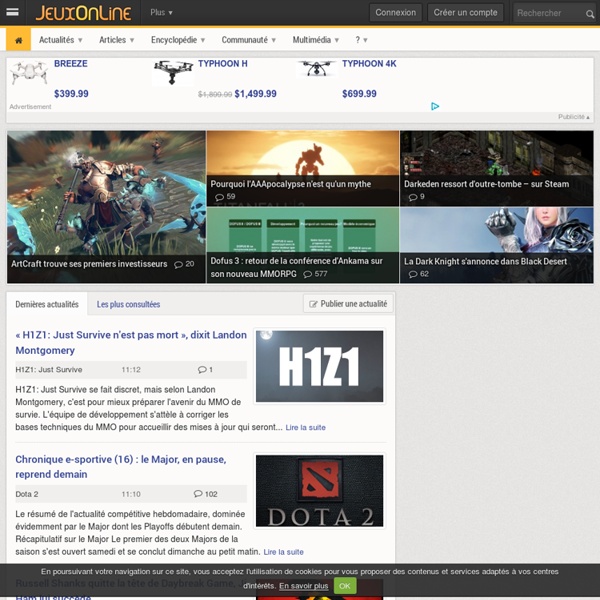
Task: Switch to Les plus consultées tab
Action: click(x=128, y=304)
